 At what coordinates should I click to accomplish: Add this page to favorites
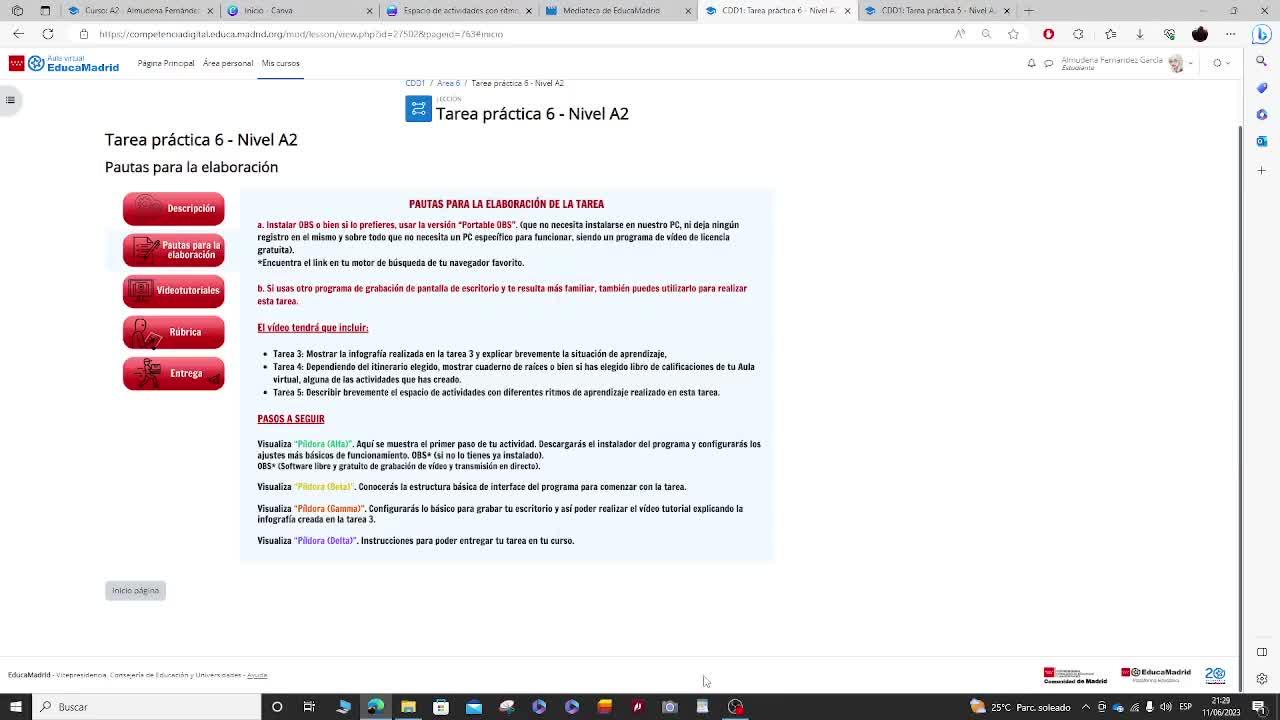[x=1013, y=34]
